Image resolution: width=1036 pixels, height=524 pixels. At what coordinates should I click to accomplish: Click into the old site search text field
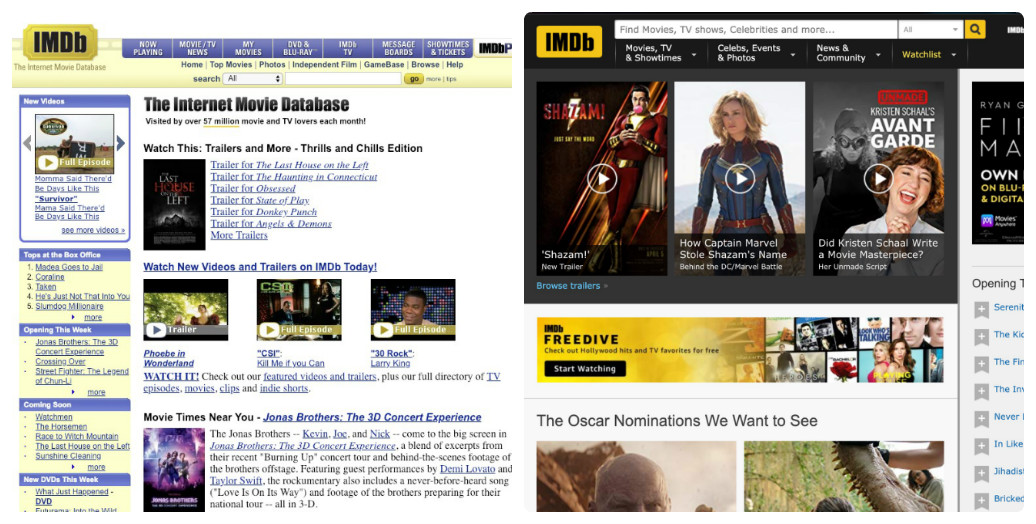[x=343, y=79]
